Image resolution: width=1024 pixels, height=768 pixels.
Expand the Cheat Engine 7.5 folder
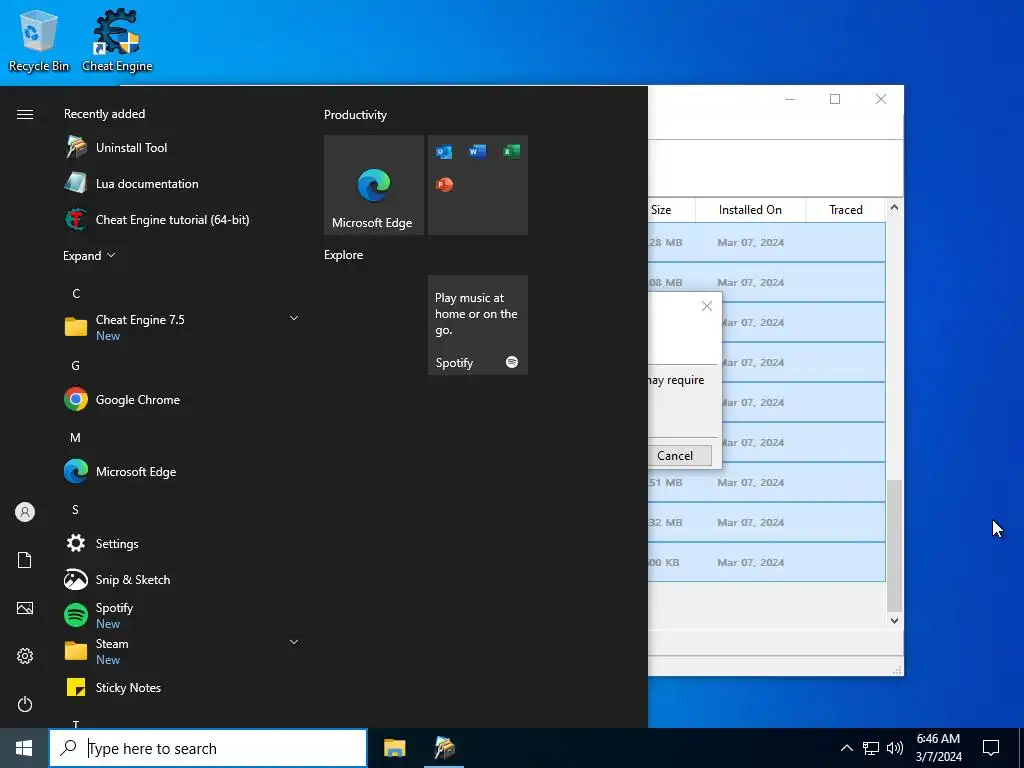click(x=294, y=318)
